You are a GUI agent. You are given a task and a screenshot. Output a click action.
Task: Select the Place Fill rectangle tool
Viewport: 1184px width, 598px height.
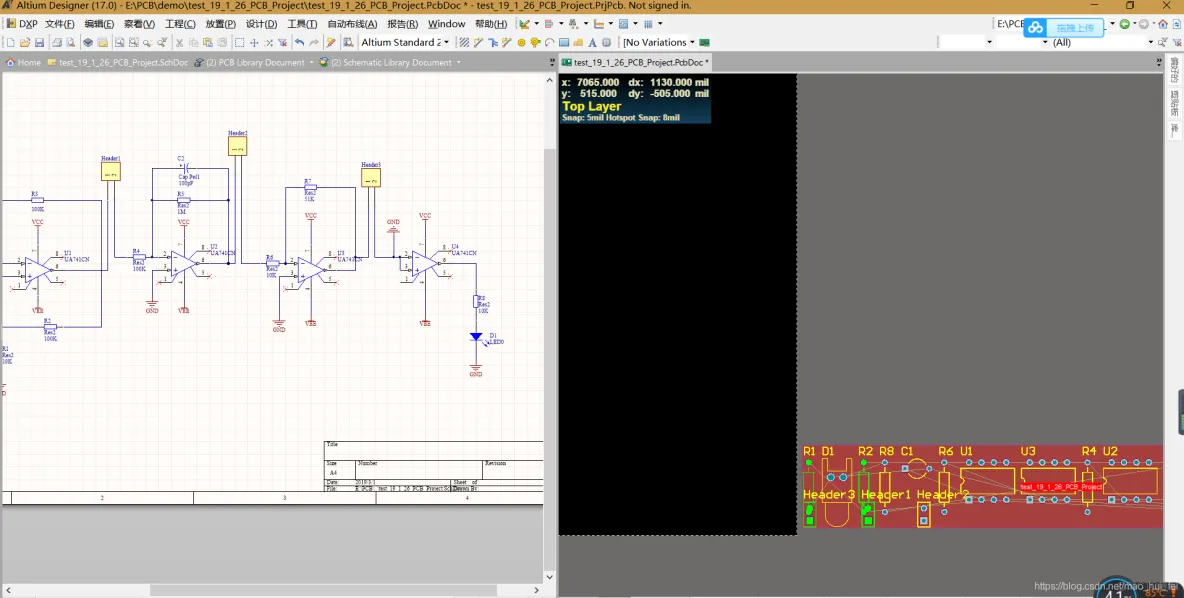563,42
